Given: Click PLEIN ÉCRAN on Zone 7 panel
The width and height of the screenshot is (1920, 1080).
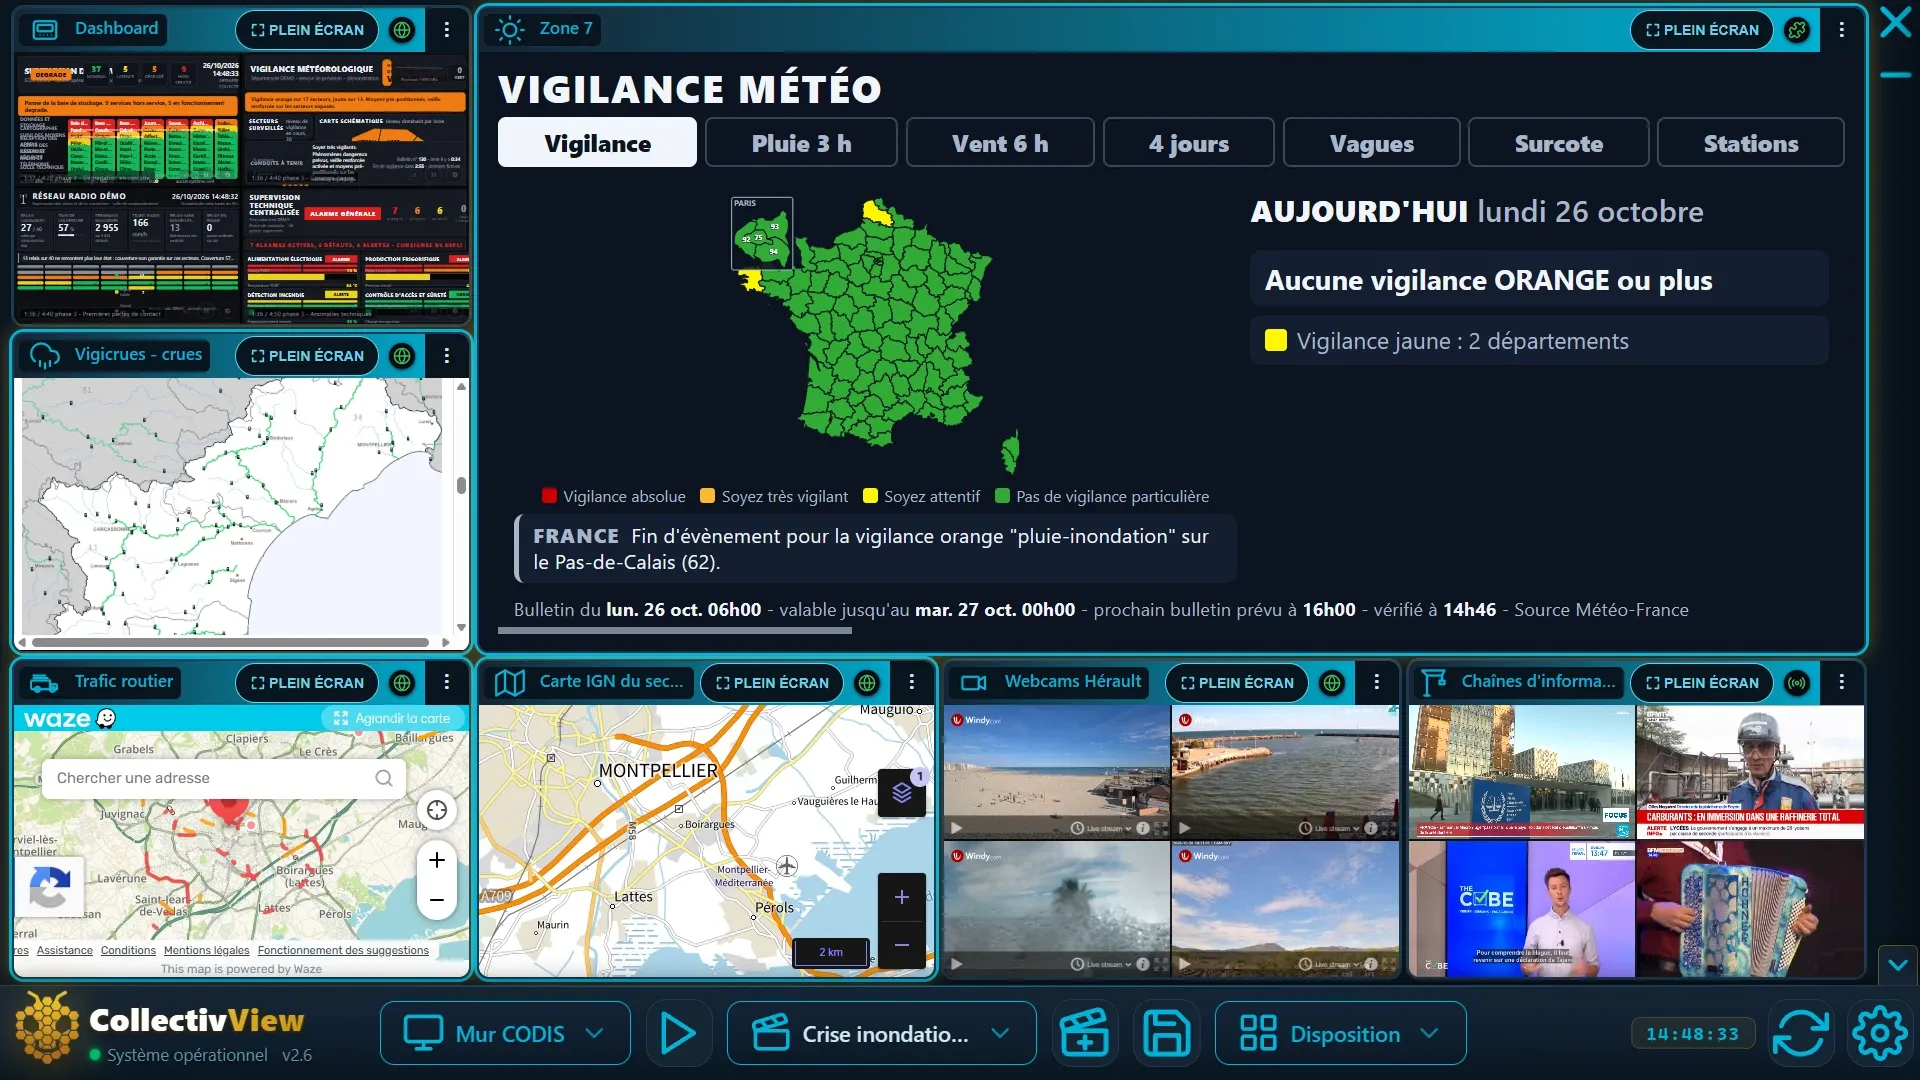Looking at the screenshot, I should 1702,30.
